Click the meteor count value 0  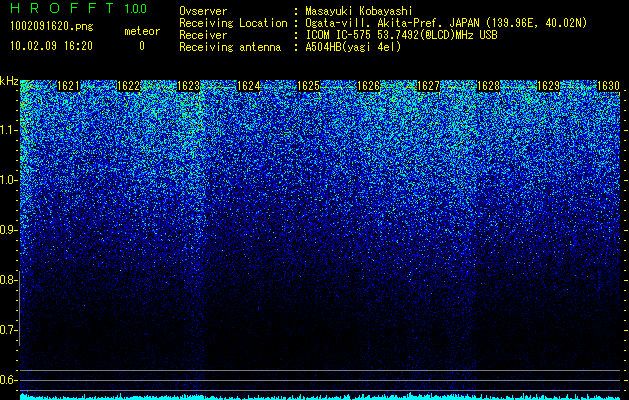(142, 46)
